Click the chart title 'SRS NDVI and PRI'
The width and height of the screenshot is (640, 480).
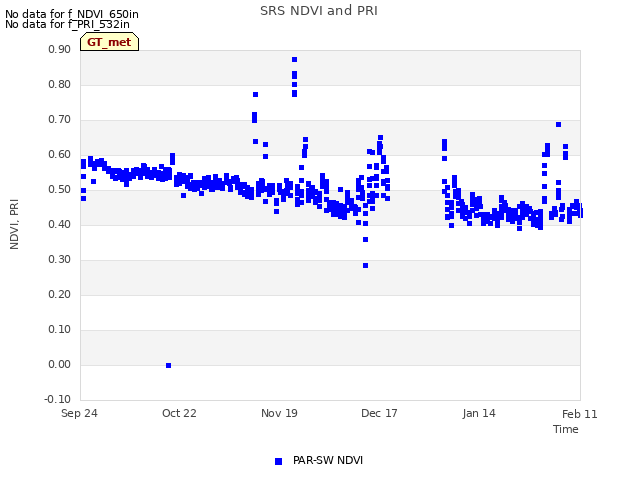pos(319,11)
